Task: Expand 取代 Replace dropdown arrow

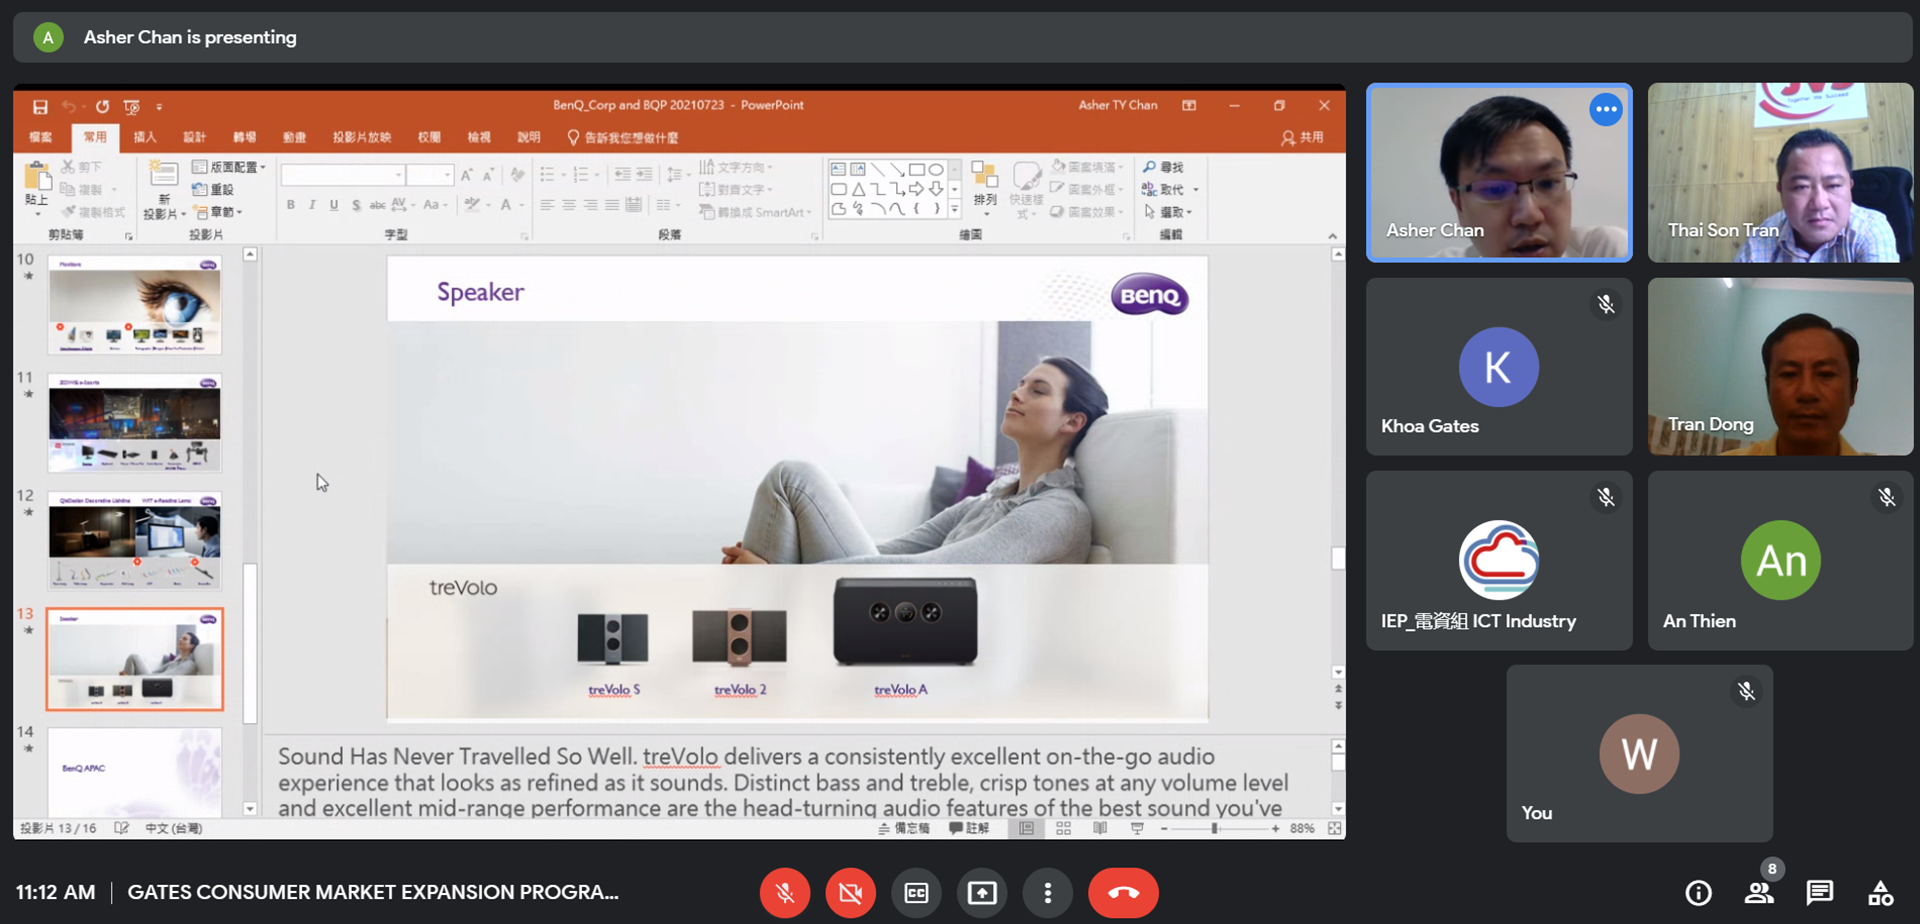Action: click(x=1196, y=189)
